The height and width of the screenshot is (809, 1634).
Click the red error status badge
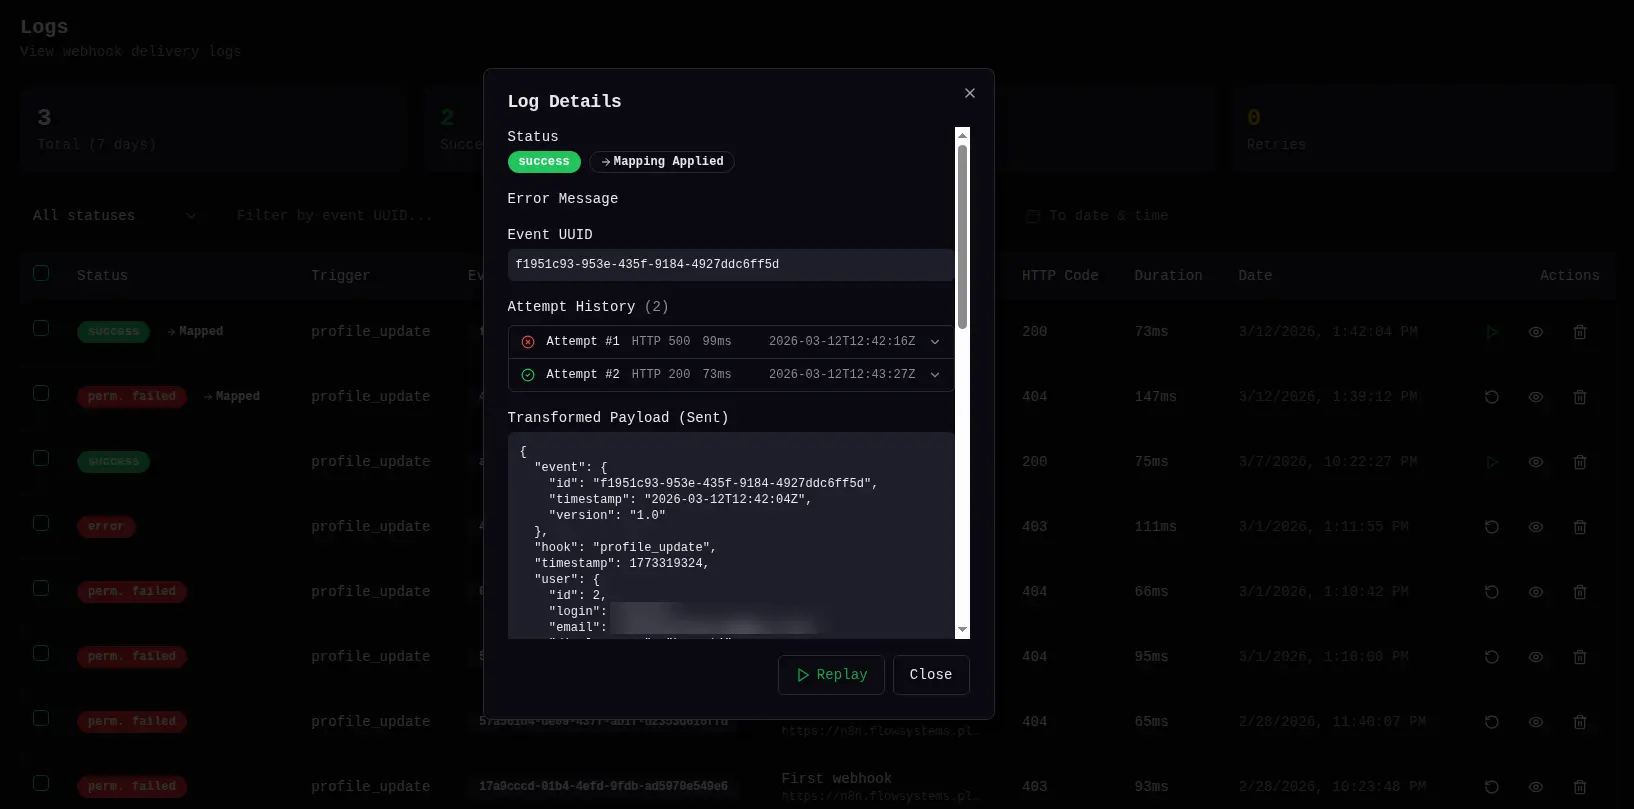click(106, 527)
